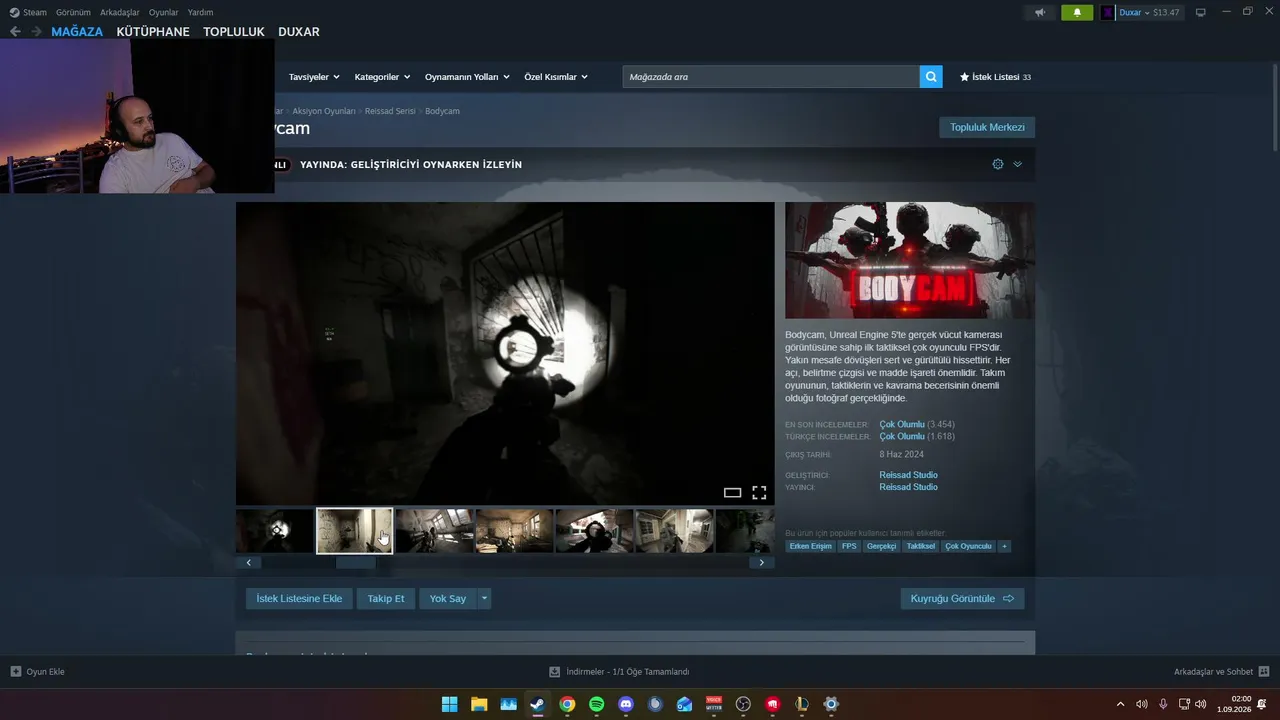The height and width of the screenshot is (720, 1280).
Task: Open the Oynamanın Yolları dropdown
Action: coord(467,77)
